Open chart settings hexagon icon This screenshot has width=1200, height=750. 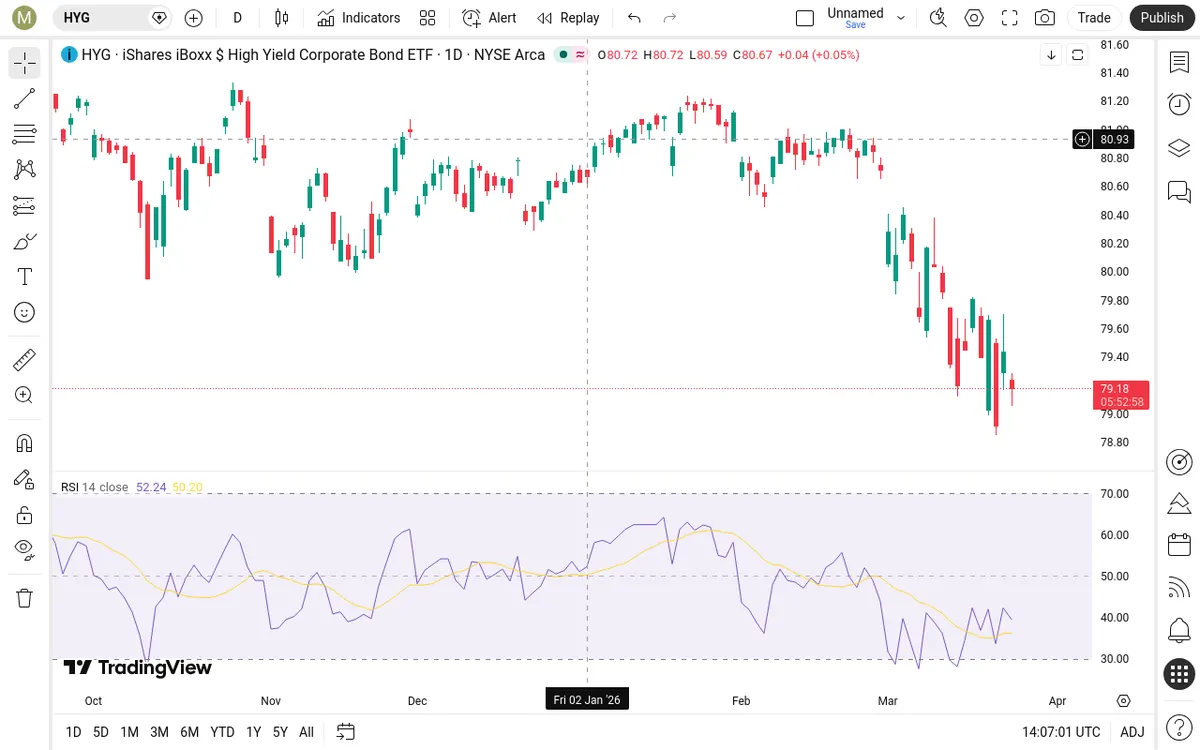(x=973, y=17)
